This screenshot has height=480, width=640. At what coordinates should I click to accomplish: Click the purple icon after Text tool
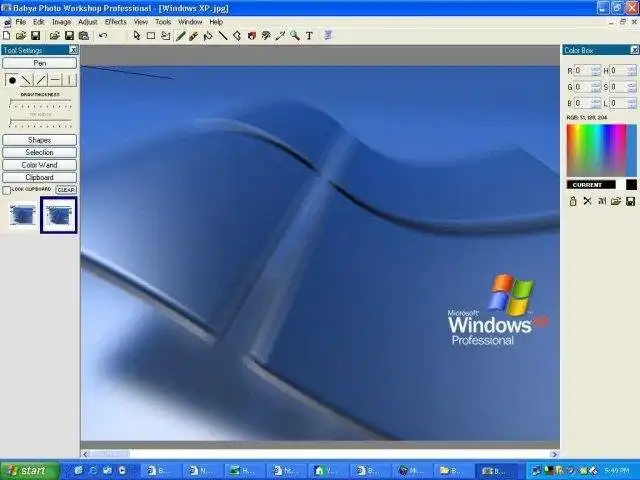pos(328,36)
